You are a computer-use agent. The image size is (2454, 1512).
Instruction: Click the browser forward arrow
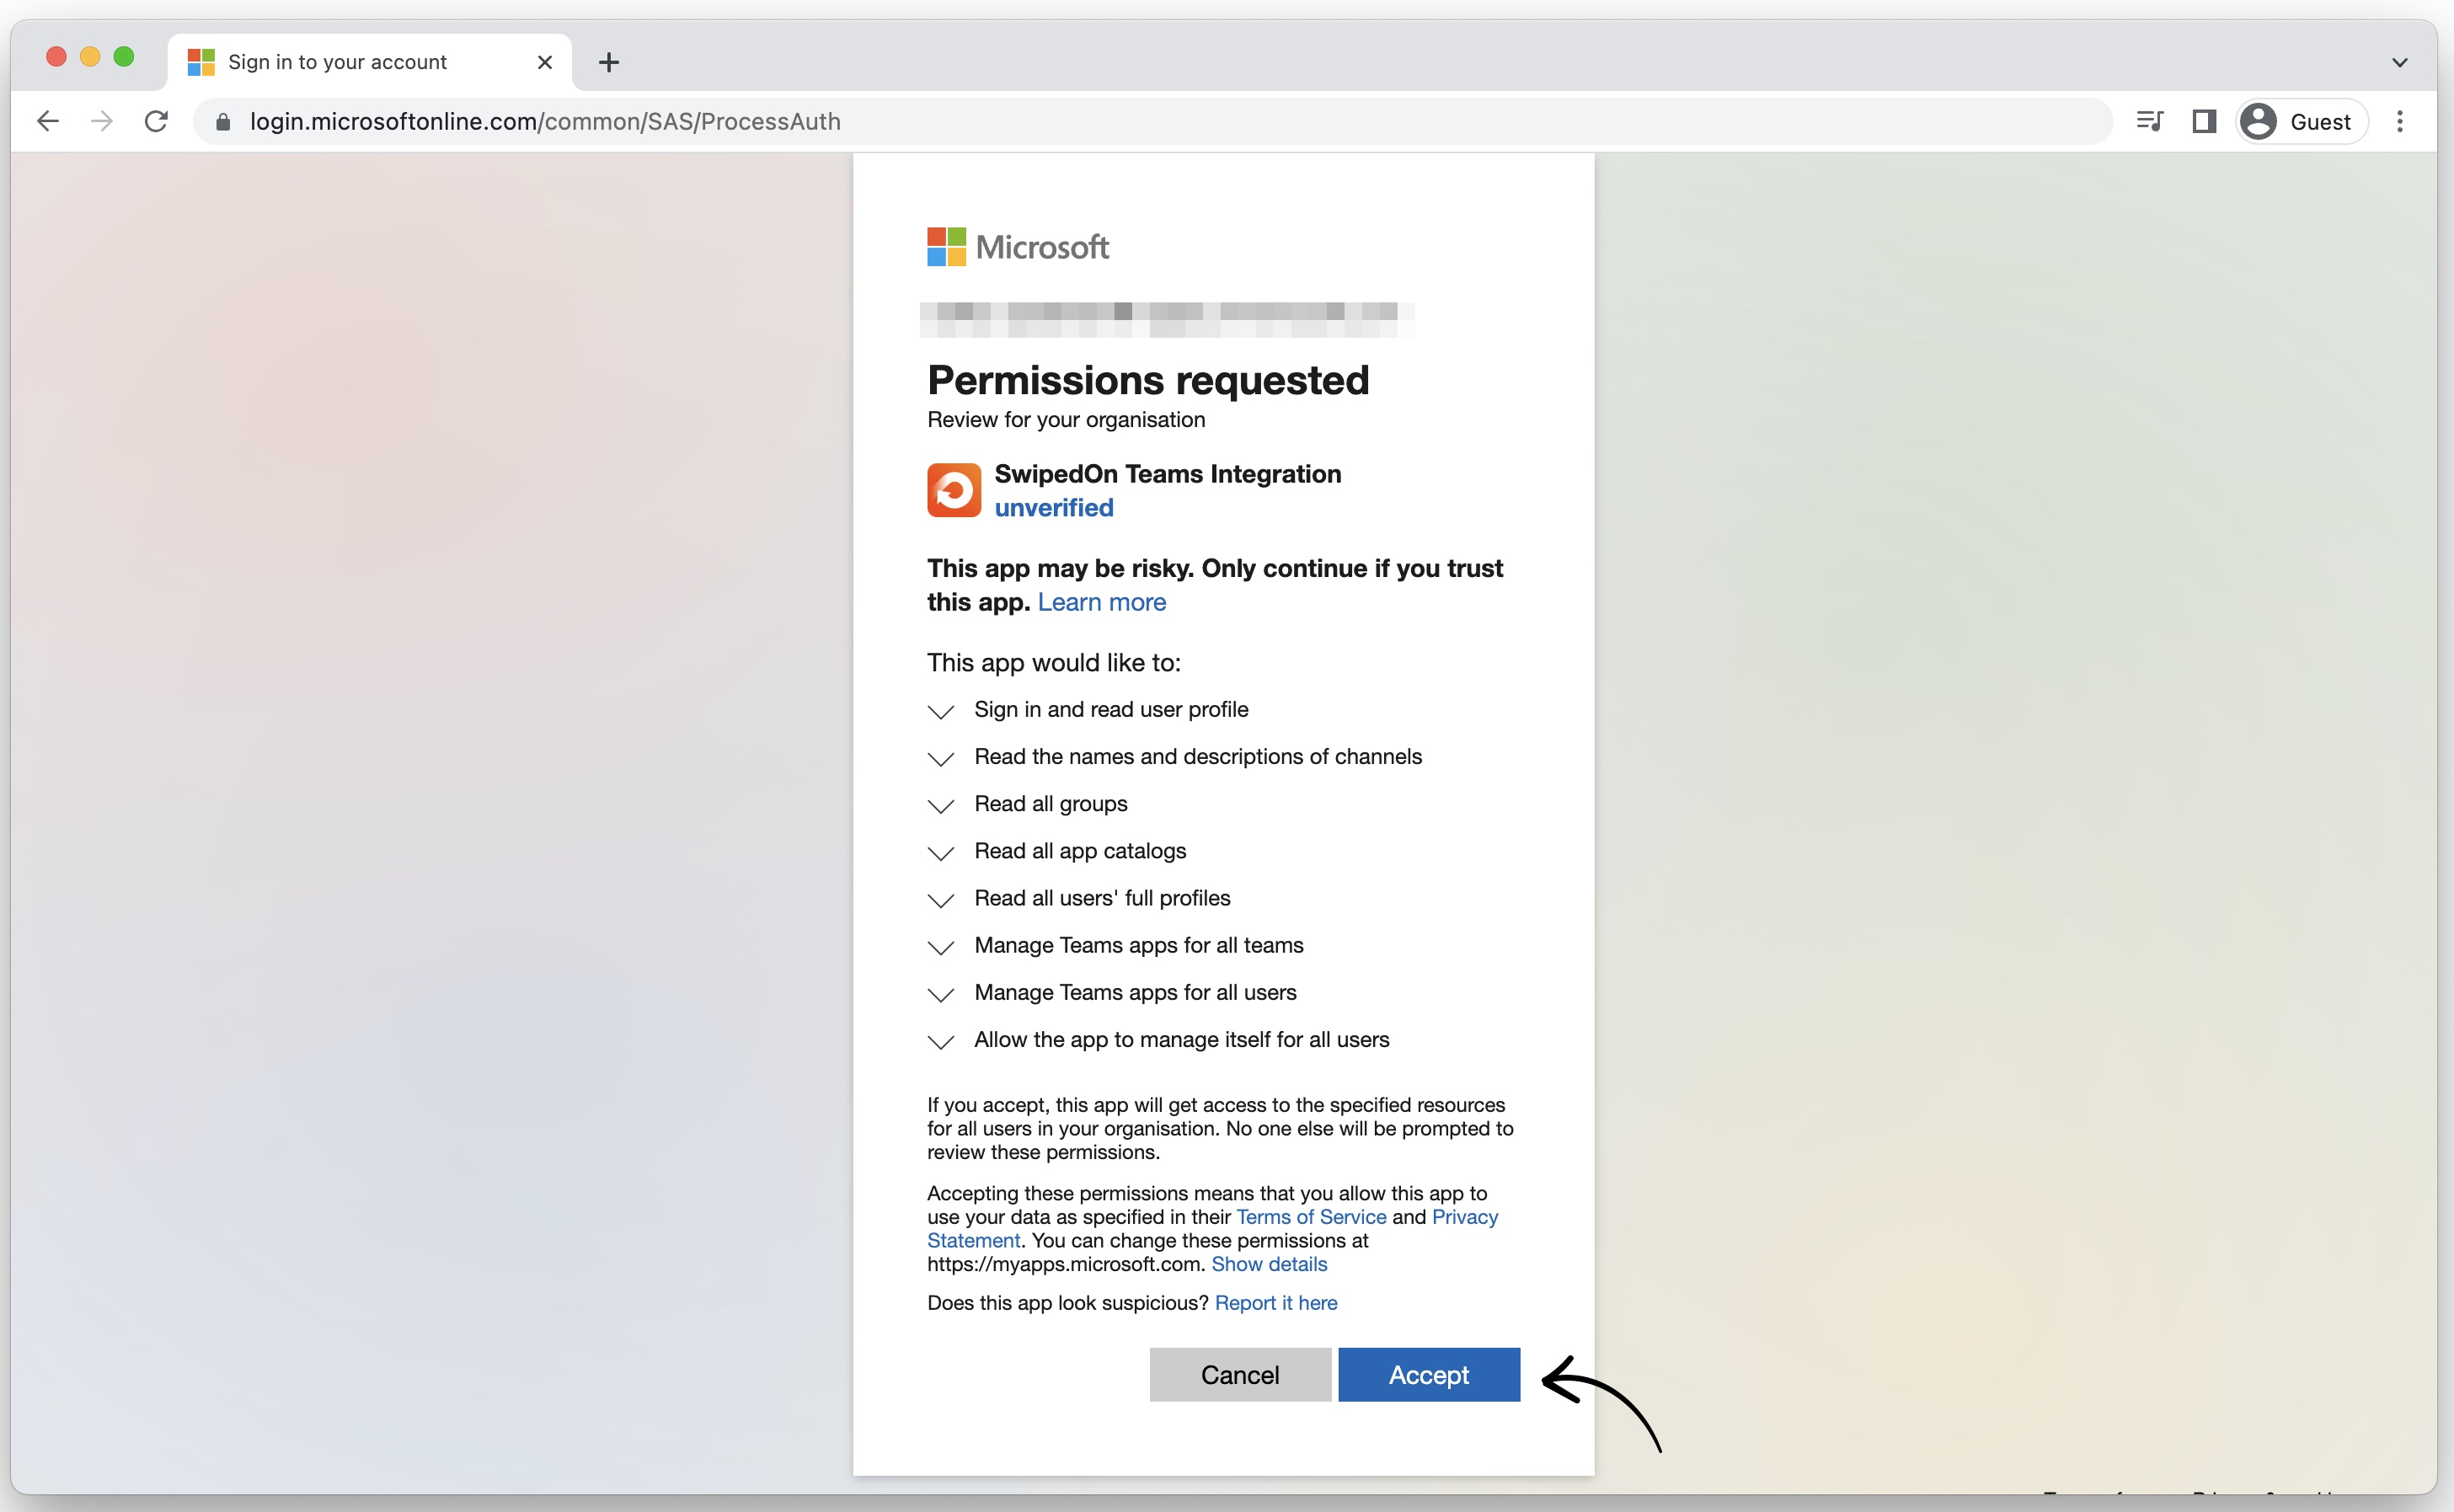102,121
